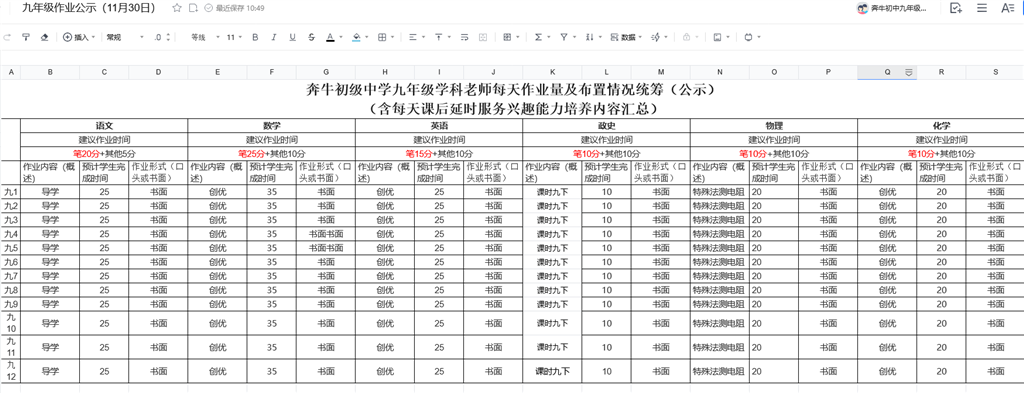
Task: Star this document as favorite
Action: [x=176, y=8]
